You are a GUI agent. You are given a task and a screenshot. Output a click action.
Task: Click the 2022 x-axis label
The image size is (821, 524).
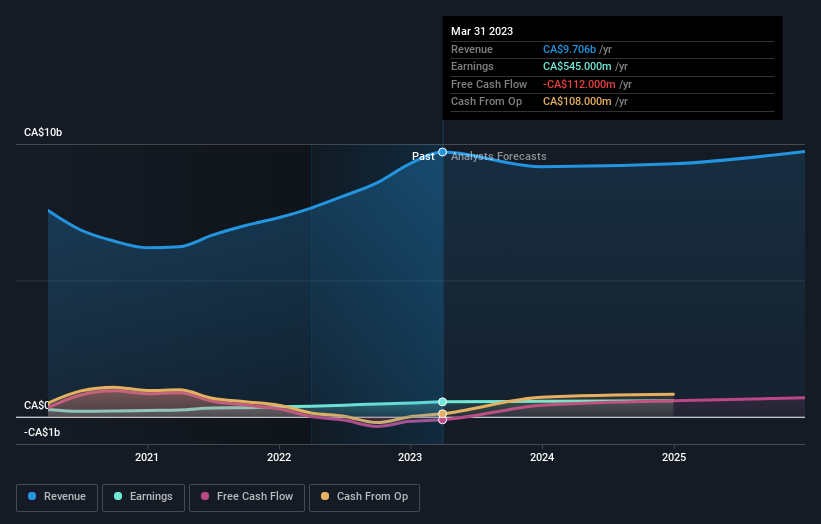279,457
